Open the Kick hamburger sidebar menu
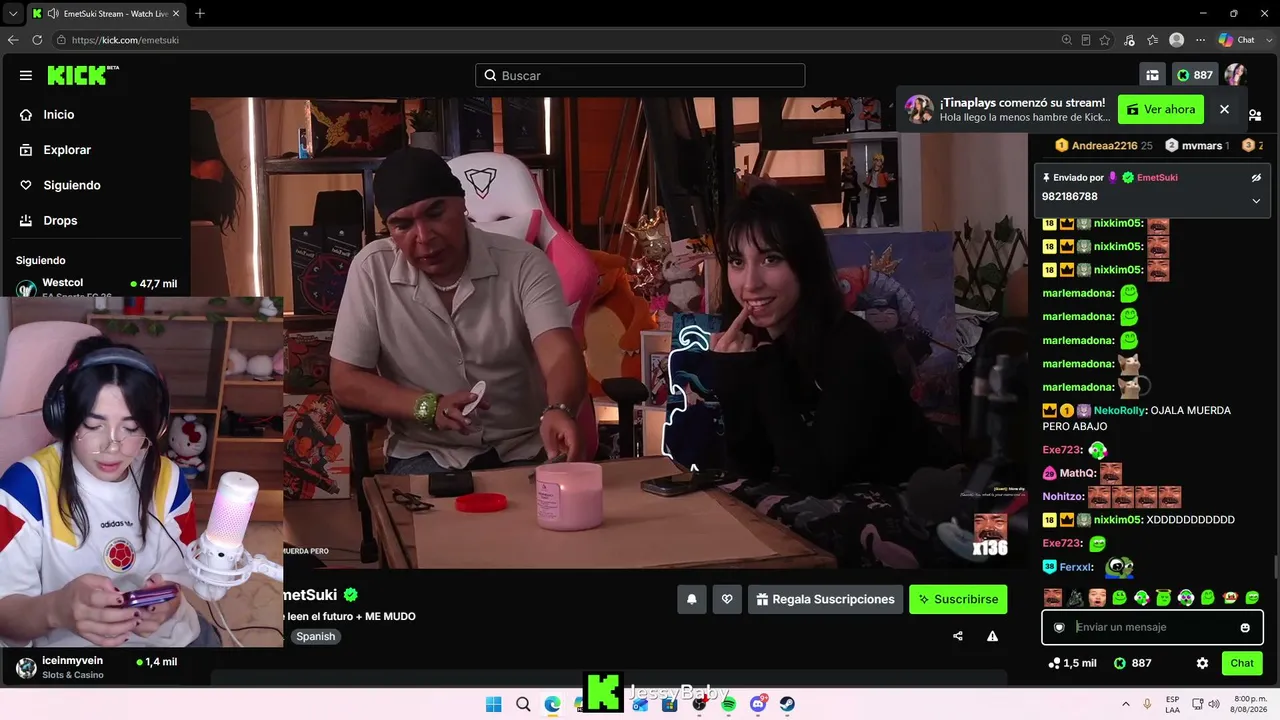Screen dimensions: 1280x720 click(26, 75)
